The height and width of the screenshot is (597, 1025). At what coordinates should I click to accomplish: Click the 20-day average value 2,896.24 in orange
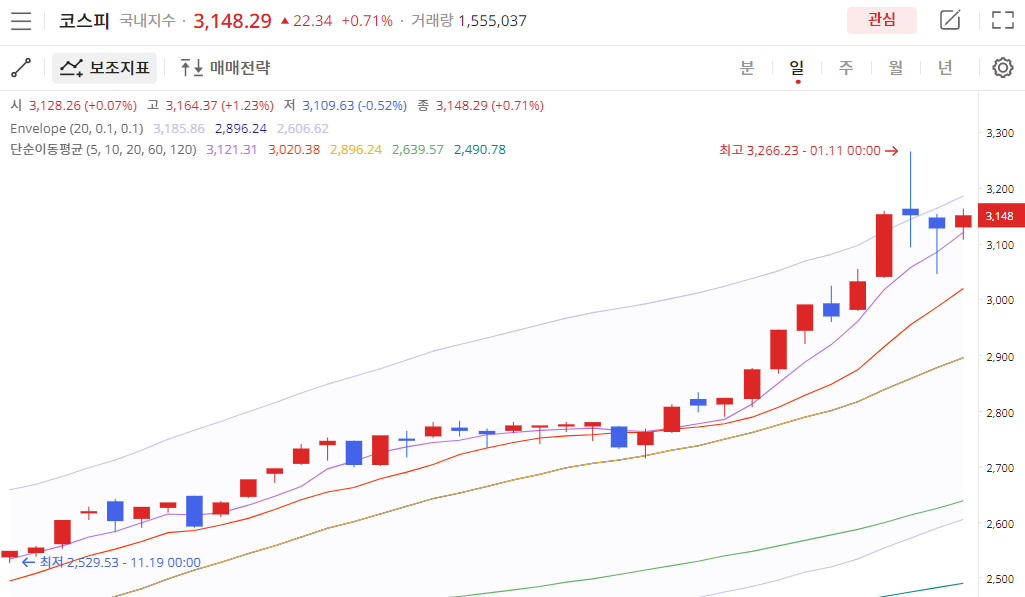click(356, 150)
